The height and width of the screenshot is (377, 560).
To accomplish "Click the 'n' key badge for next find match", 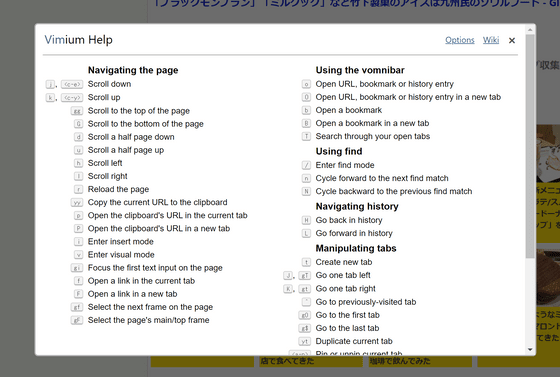I will tap(306, 178).
